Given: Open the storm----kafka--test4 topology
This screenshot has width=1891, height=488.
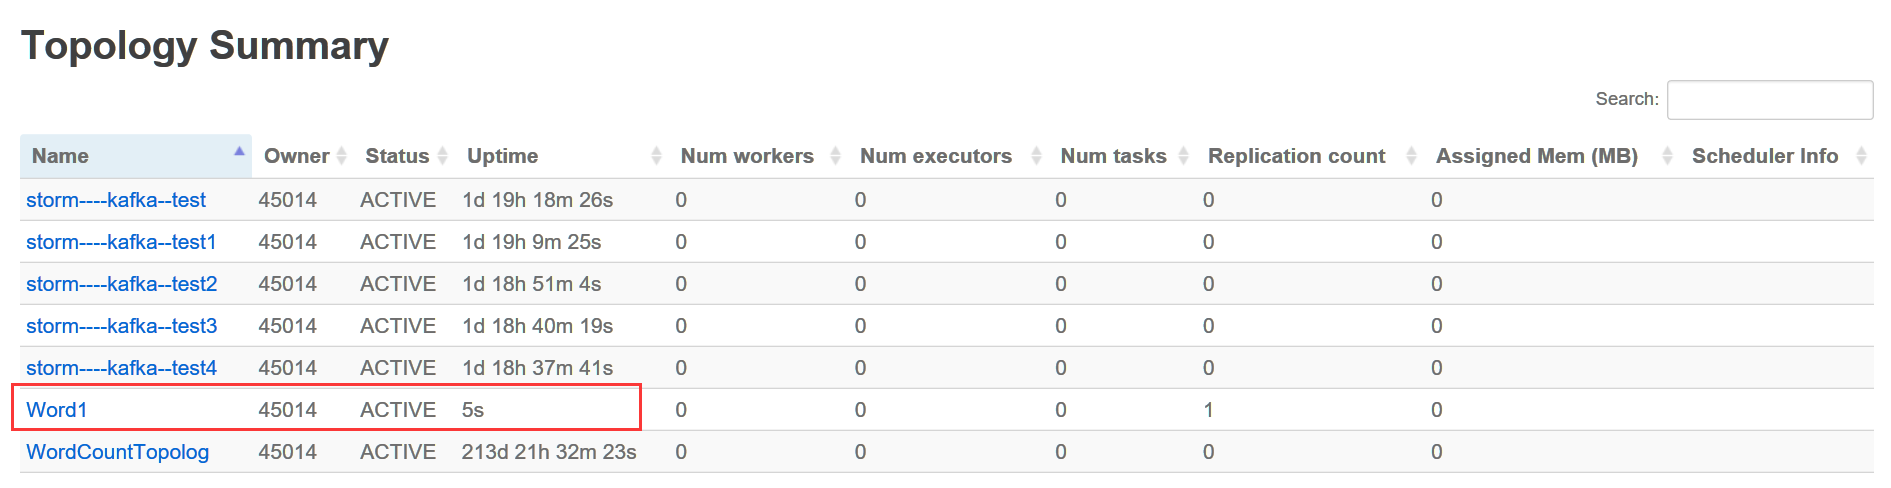Looking at the screenshot, I should coord(121,368).
